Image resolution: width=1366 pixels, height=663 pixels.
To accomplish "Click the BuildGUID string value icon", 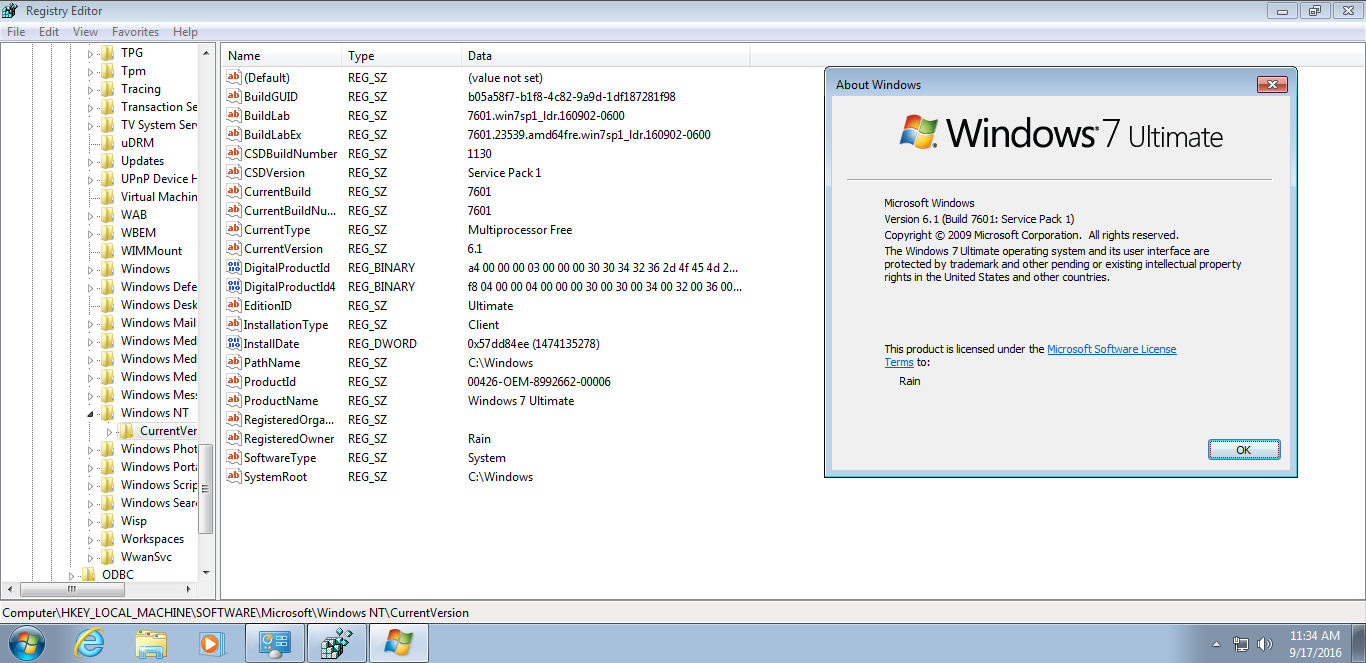I will [x=234, y=97].
